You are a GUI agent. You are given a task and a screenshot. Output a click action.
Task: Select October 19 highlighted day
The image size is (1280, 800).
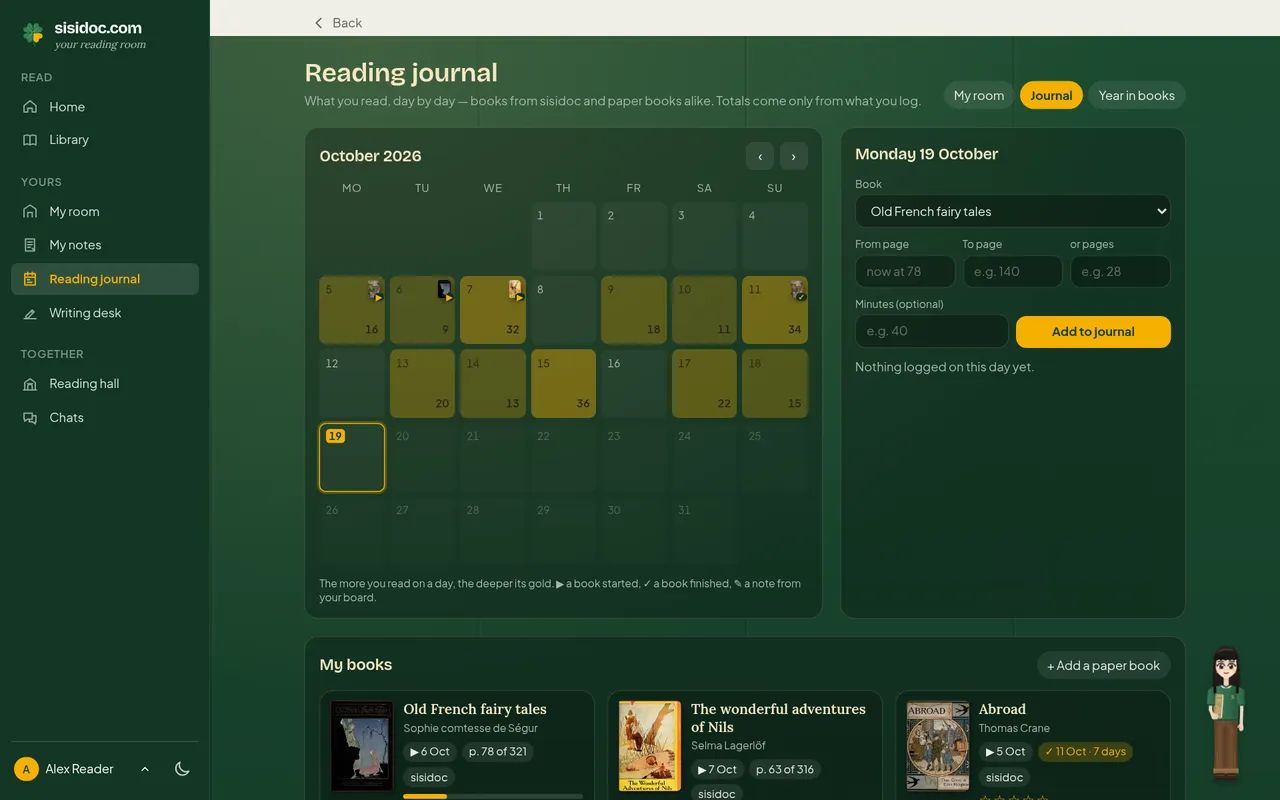[352, 457]
